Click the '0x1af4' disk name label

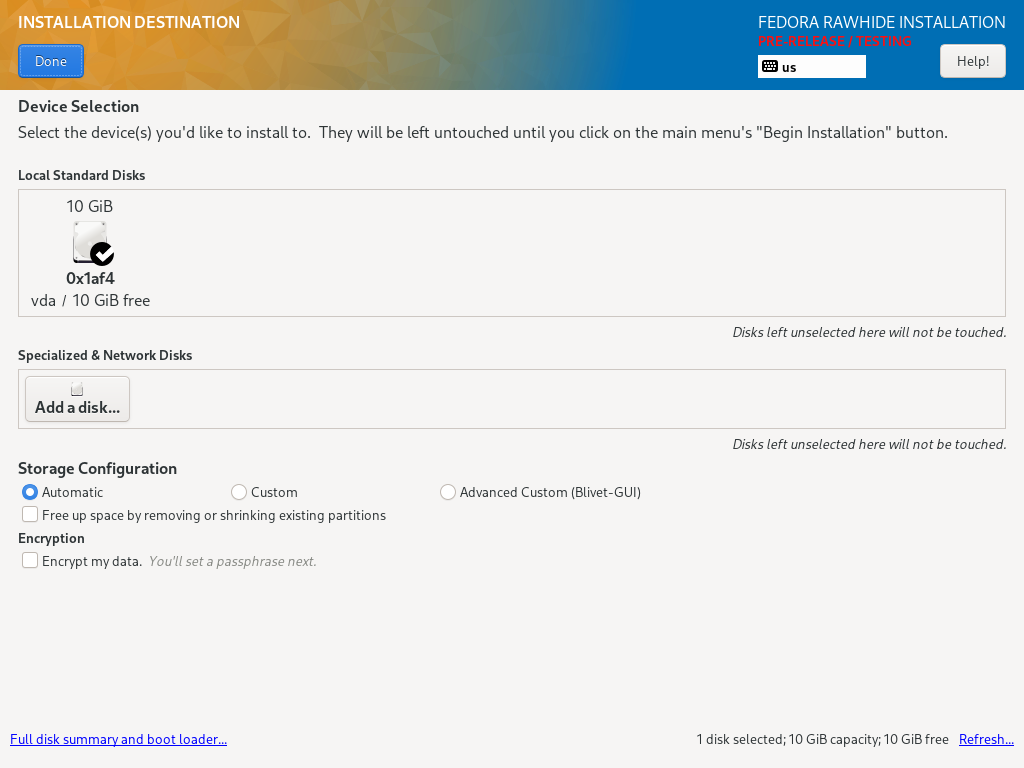click(90, 279)
